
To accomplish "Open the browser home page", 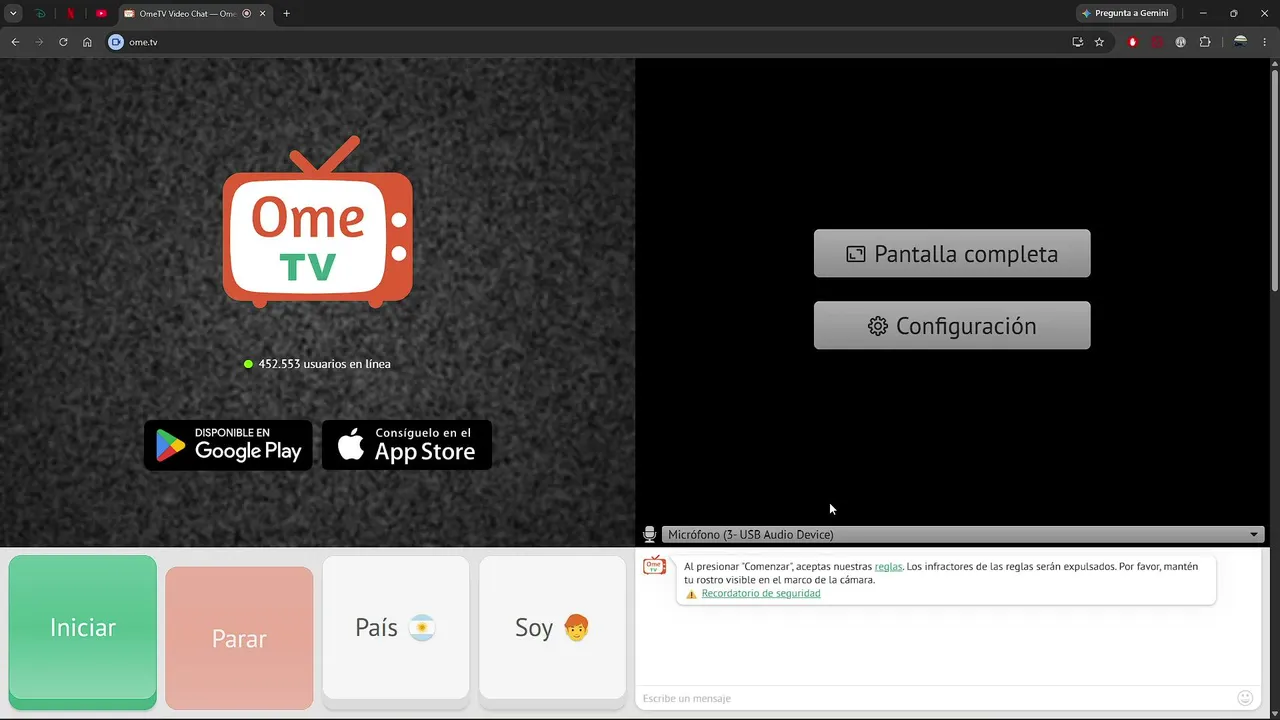I will 87,42.
